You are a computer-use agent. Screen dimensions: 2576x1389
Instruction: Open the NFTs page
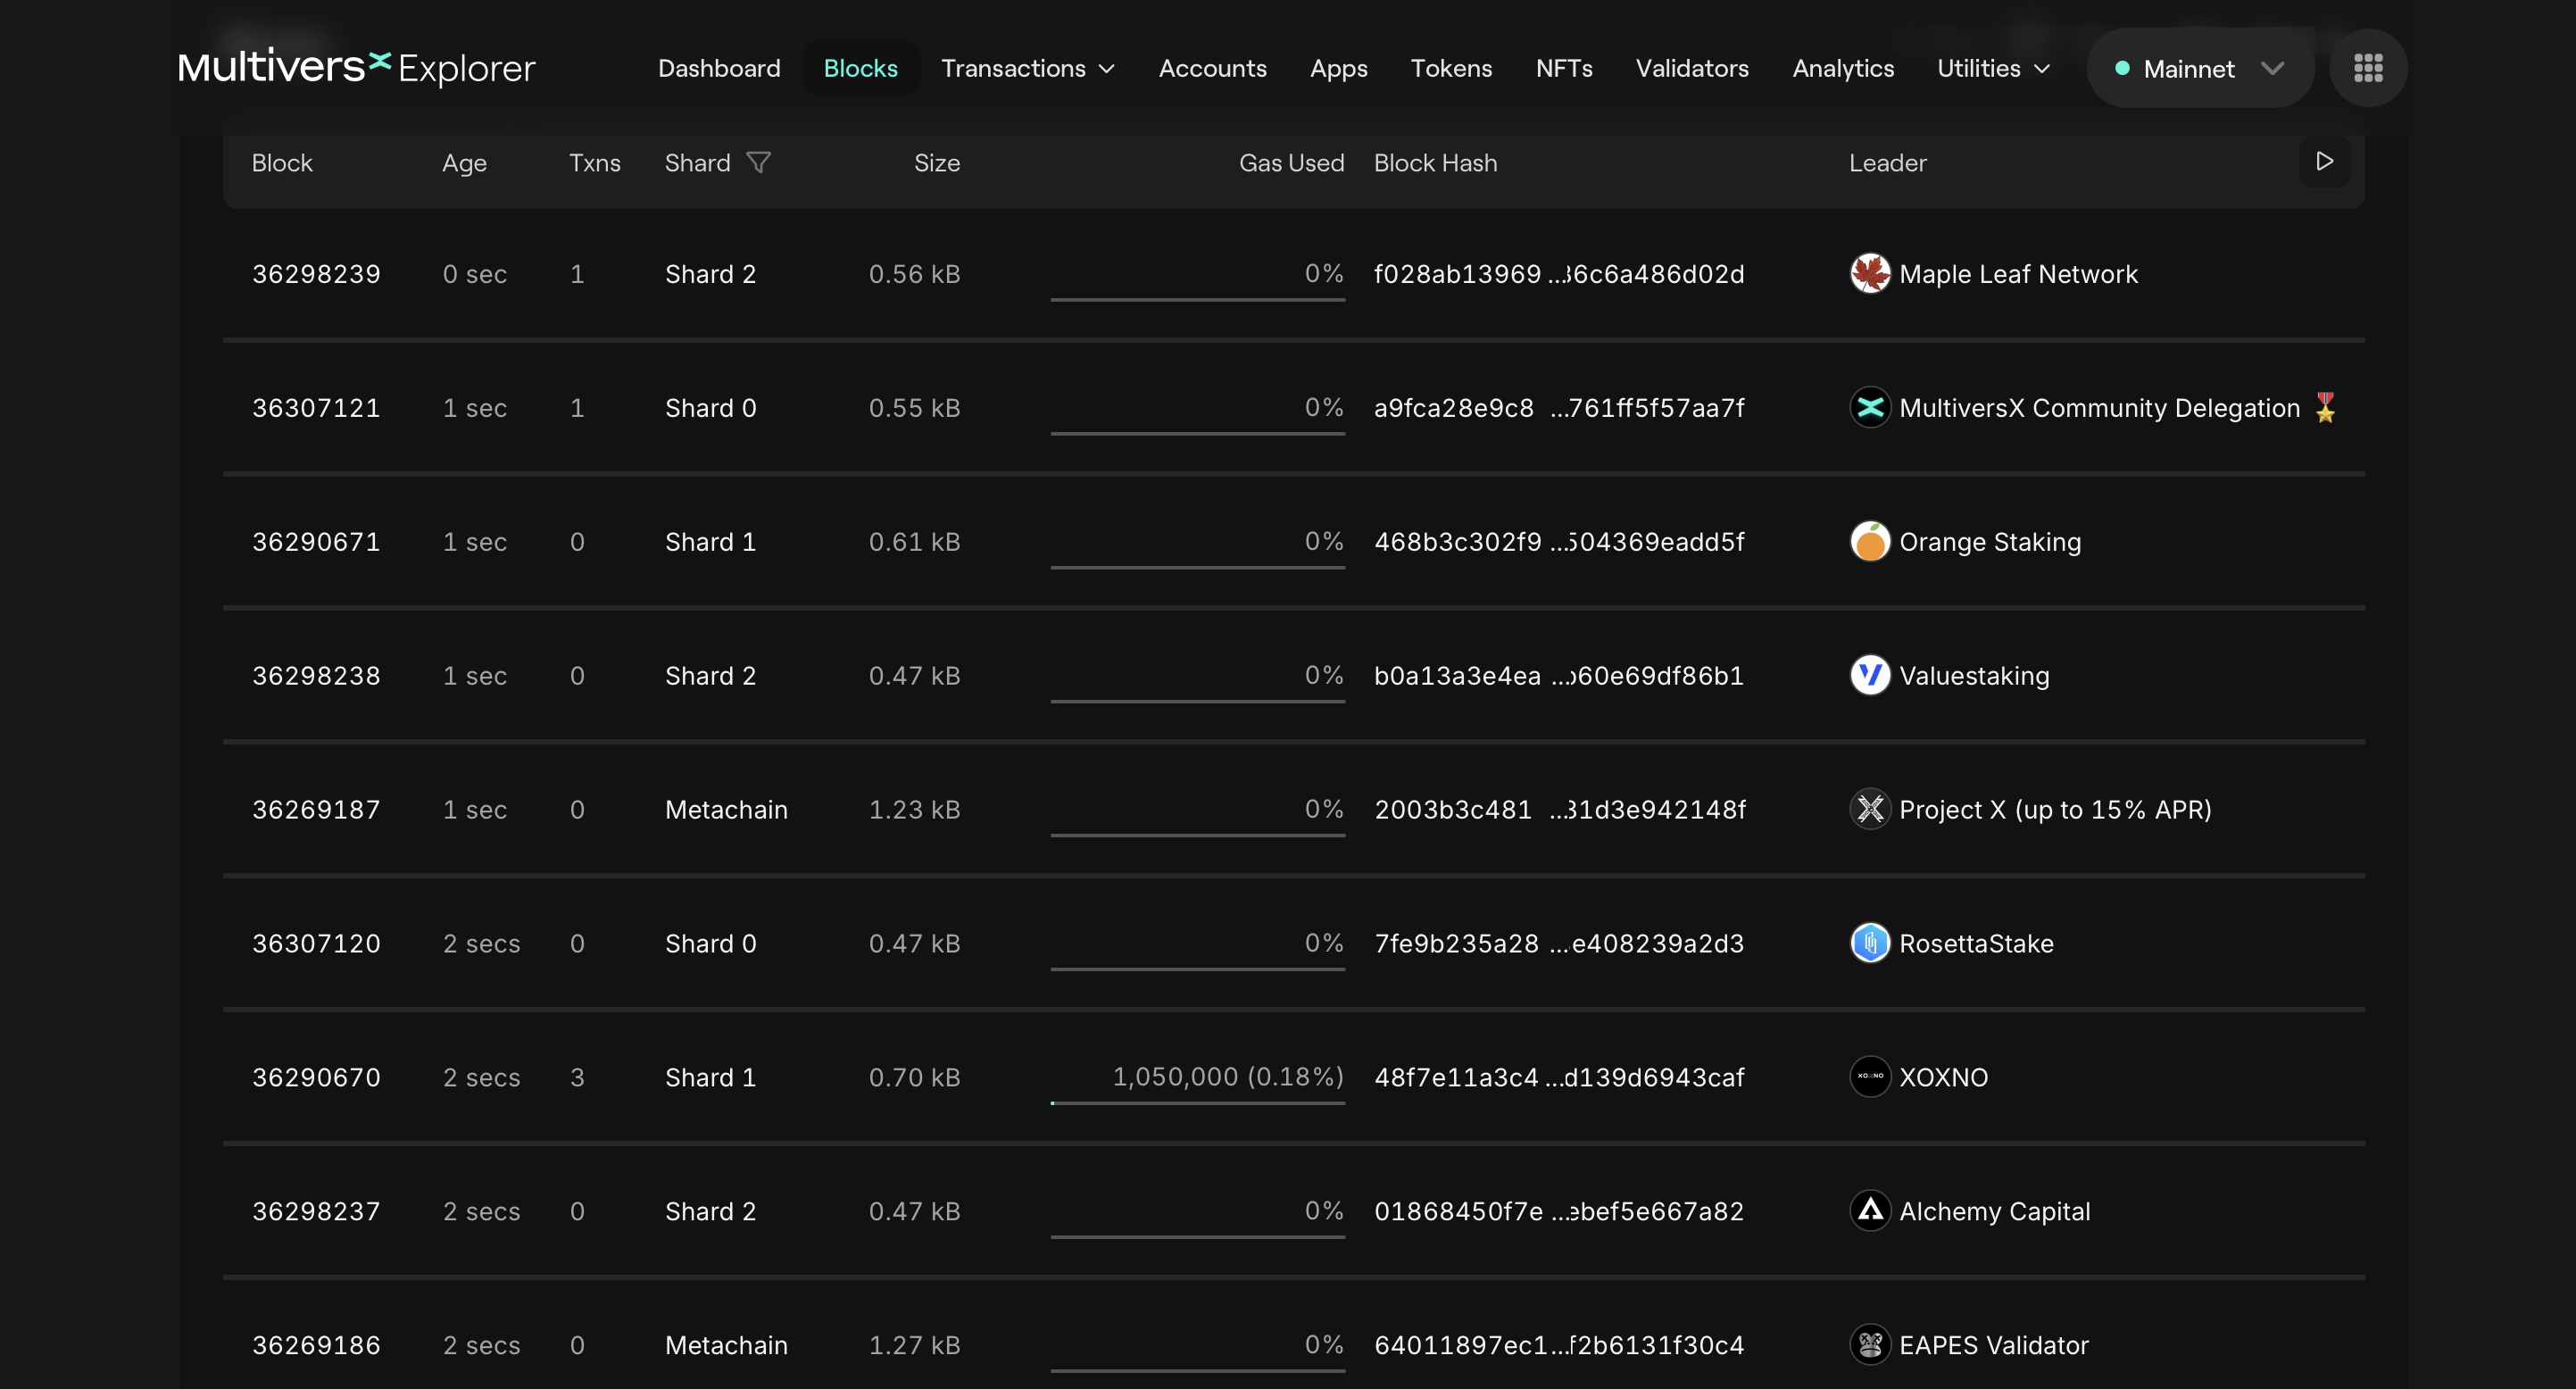tap(1564, 68)
